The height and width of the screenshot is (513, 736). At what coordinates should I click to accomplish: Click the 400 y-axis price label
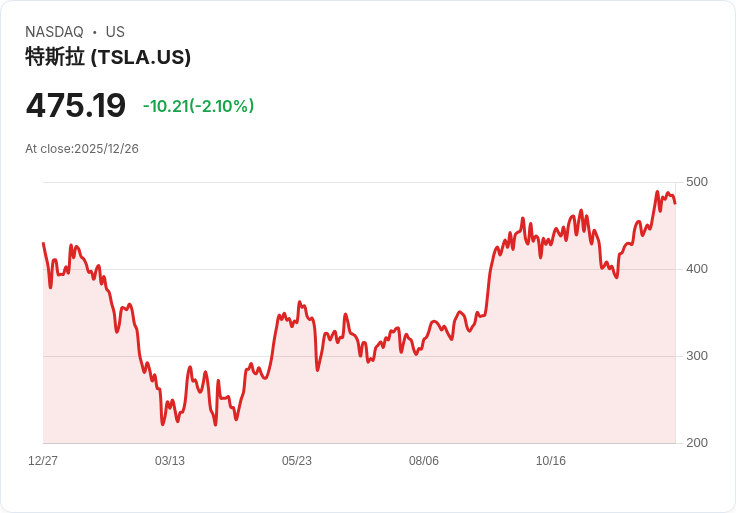[x=697, y=269]
